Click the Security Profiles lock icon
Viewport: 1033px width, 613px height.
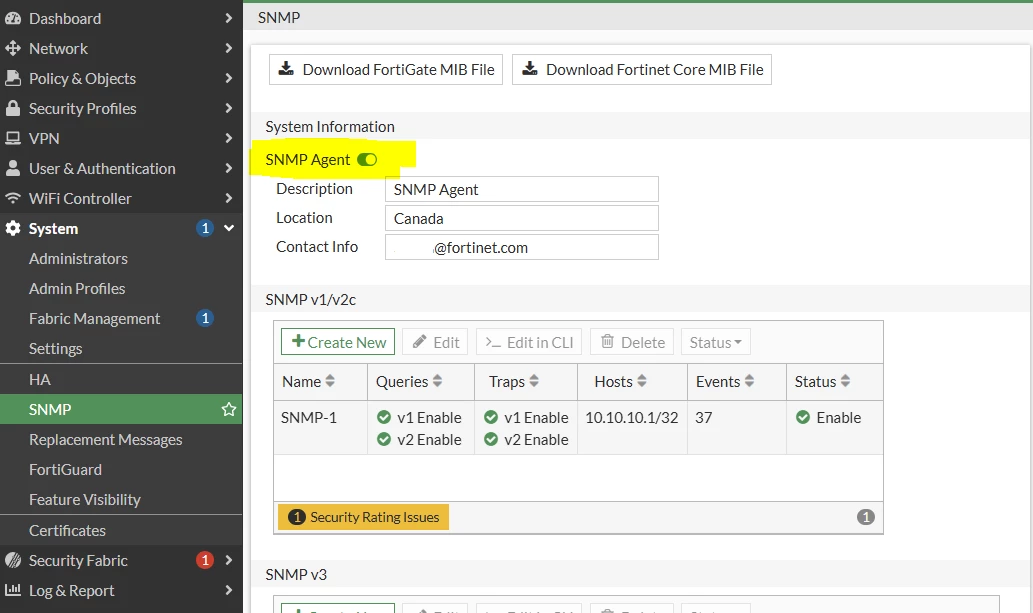click(13, 108)
